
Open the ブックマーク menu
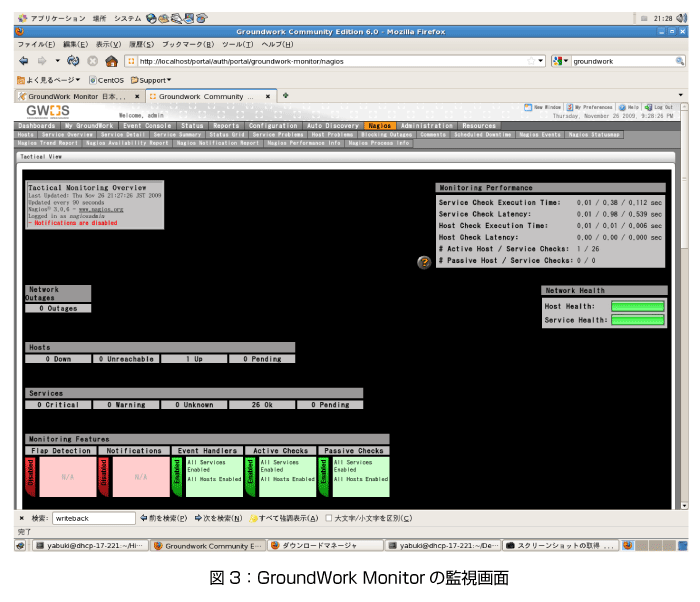tap(188, 44)
